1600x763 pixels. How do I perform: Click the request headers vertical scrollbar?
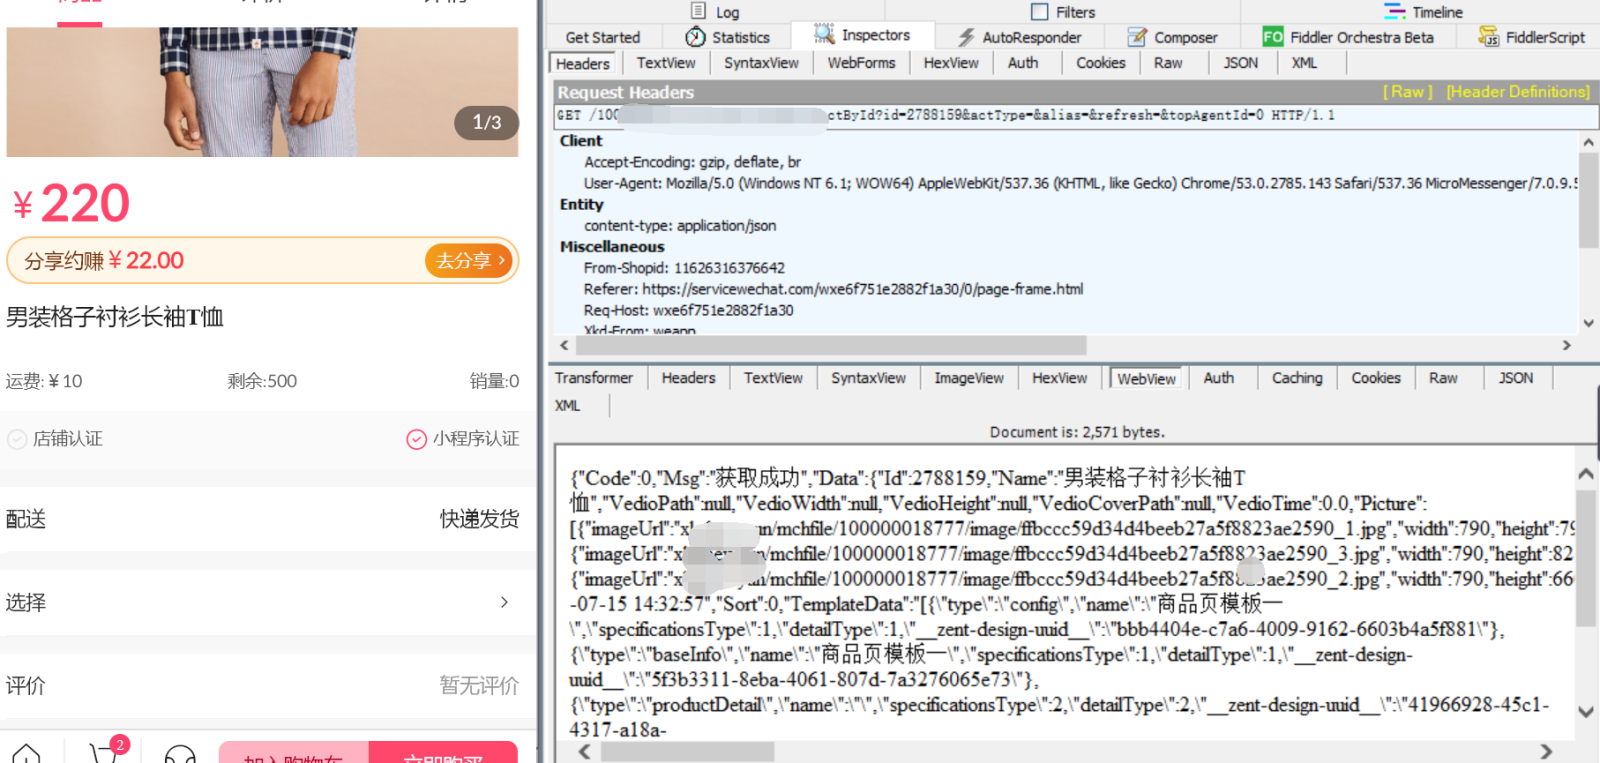tap(1588, 198)
